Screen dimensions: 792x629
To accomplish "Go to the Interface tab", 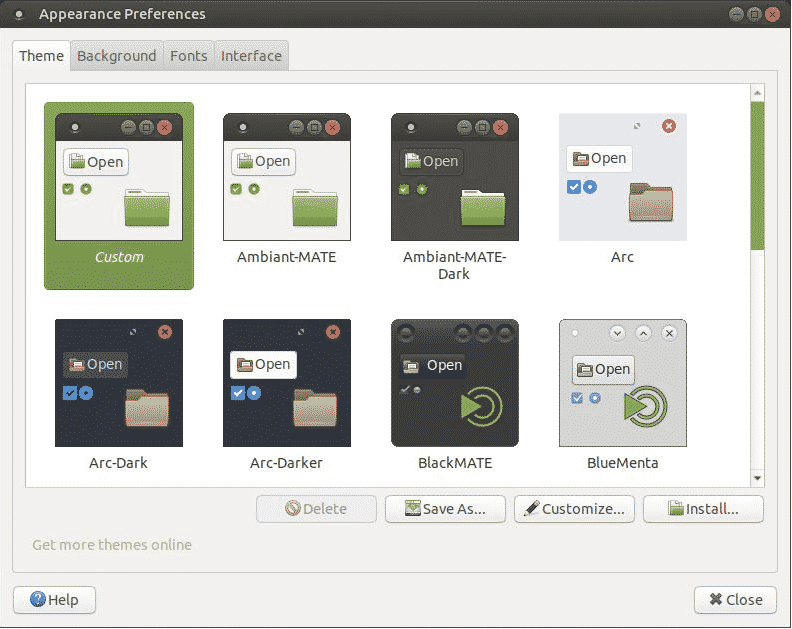I will (251, 56).
